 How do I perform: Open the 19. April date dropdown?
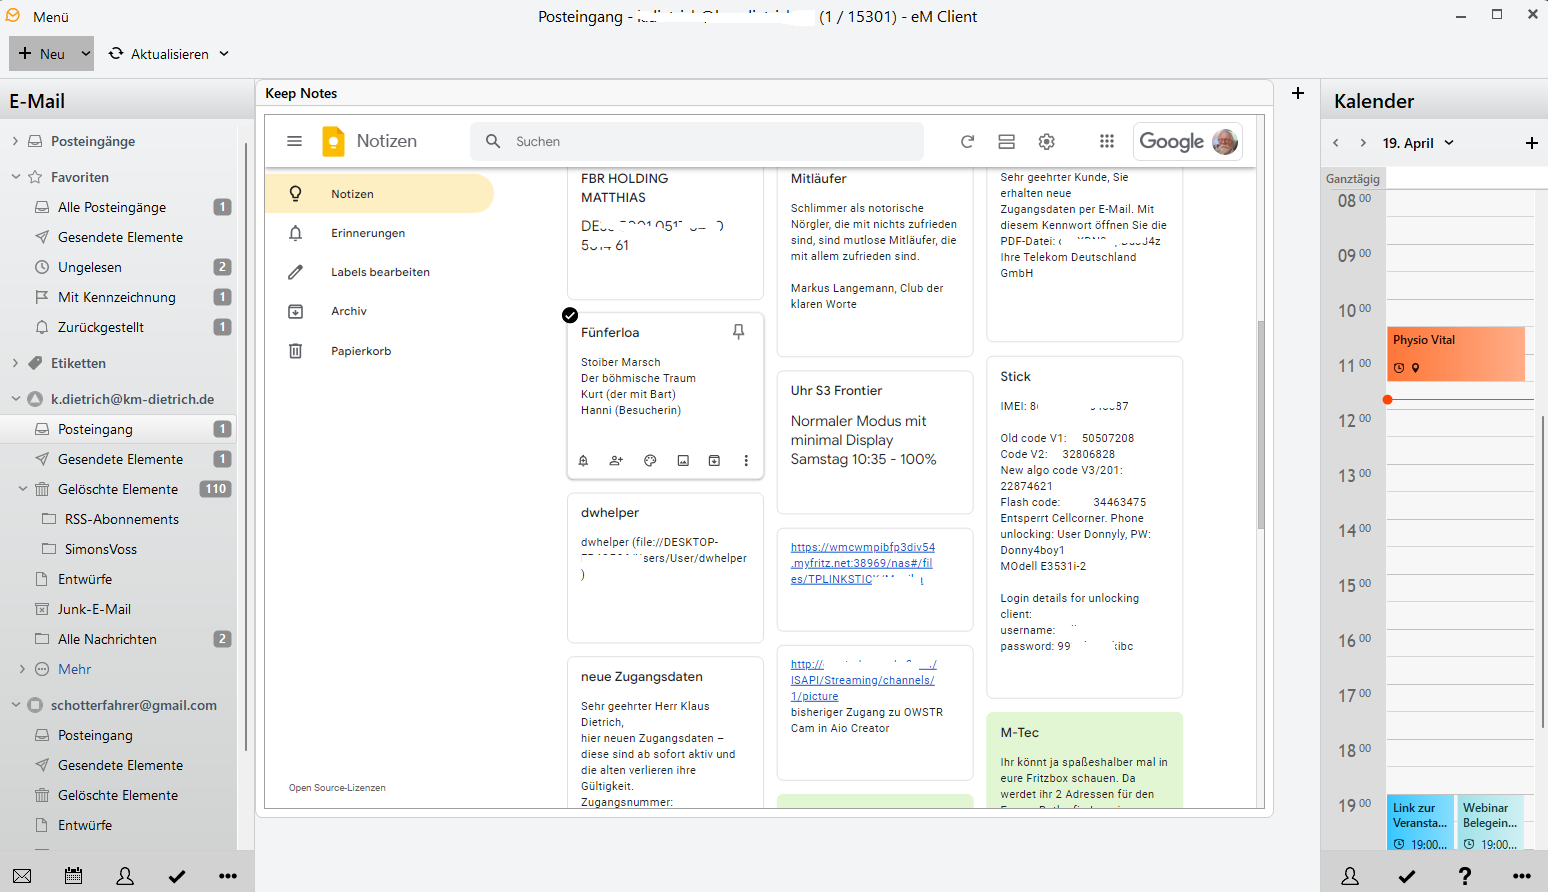1418,143
